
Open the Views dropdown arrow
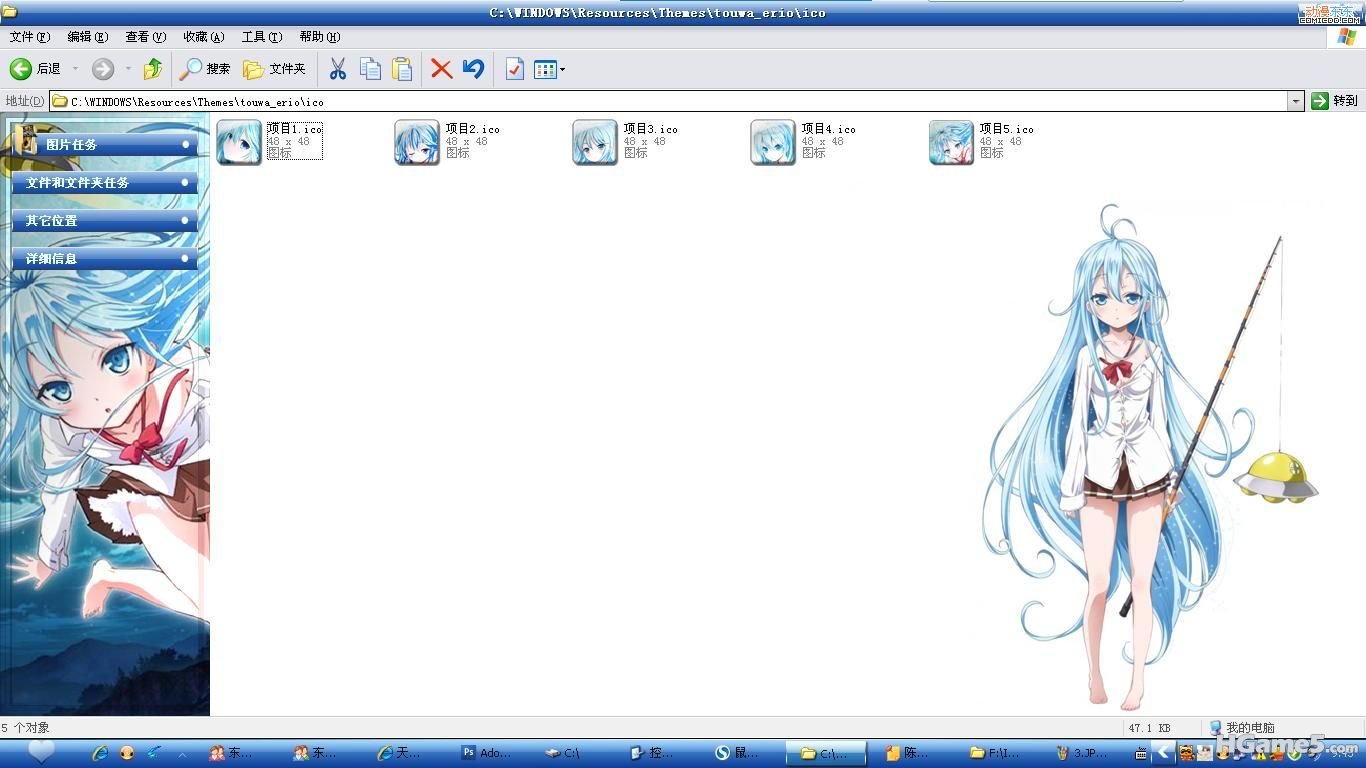(x=563, y=69)
